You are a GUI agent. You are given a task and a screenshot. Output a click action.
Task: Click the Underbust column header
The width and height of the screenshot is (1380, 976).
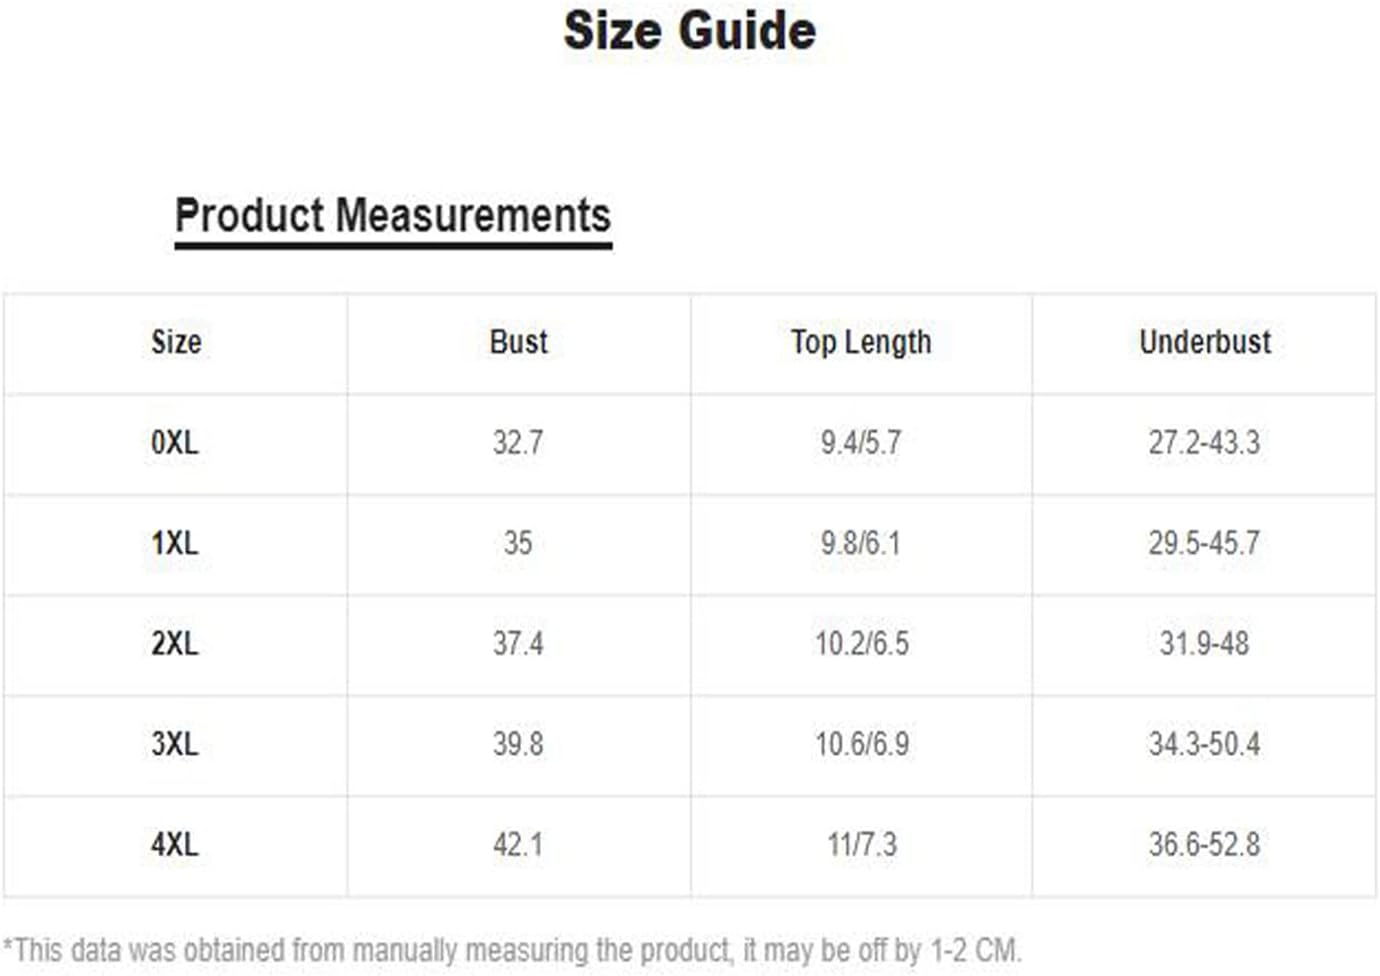(x=1205, y=342)
